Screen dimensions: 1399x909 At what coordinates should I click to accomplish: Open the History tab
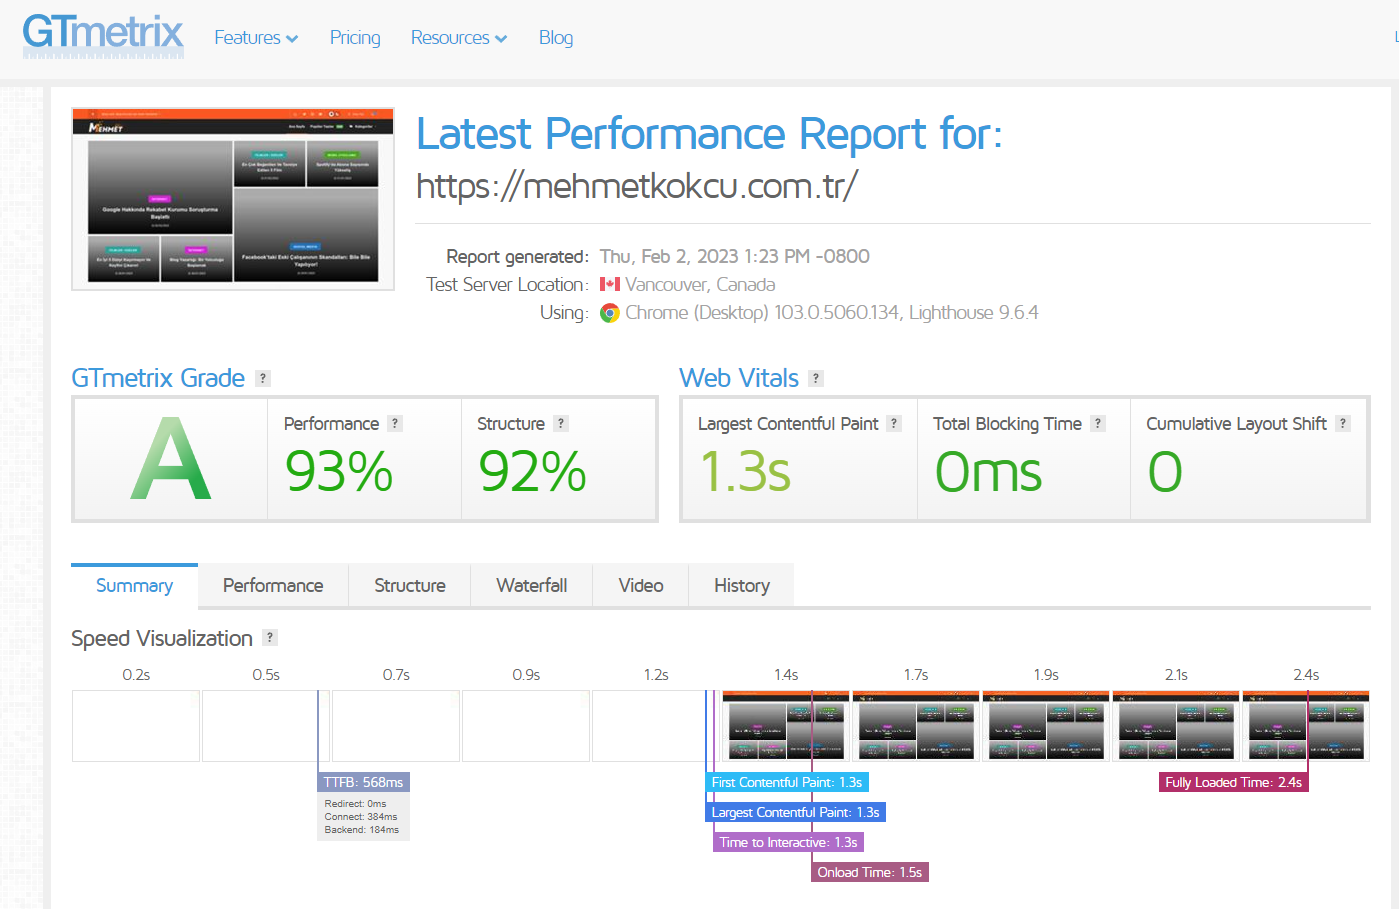[742, 585]
